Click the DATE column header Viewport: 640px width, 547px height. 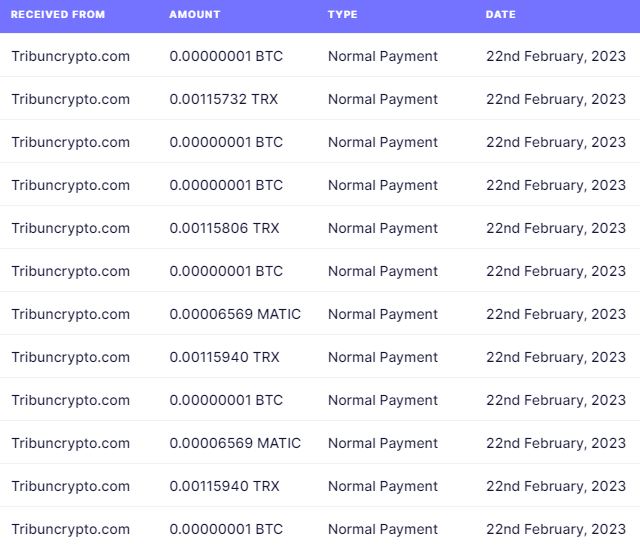click(x=500, y=14)
